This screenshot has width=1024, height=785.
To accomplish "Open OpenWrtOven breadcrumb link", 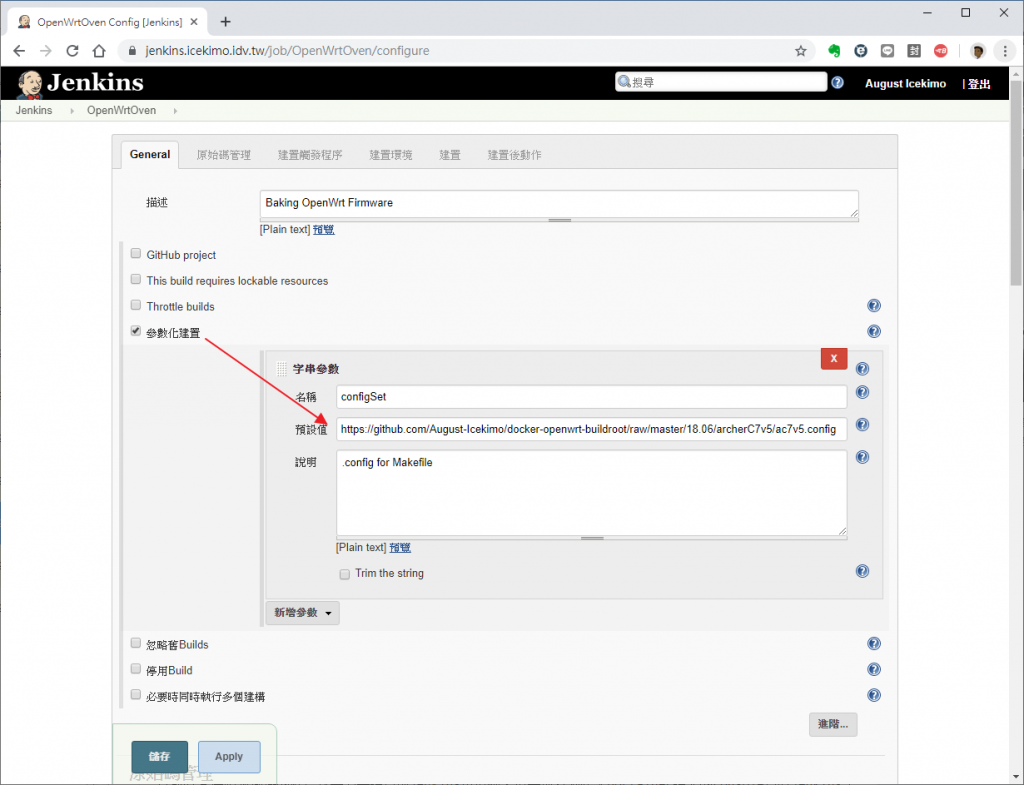I will (121, 110).
